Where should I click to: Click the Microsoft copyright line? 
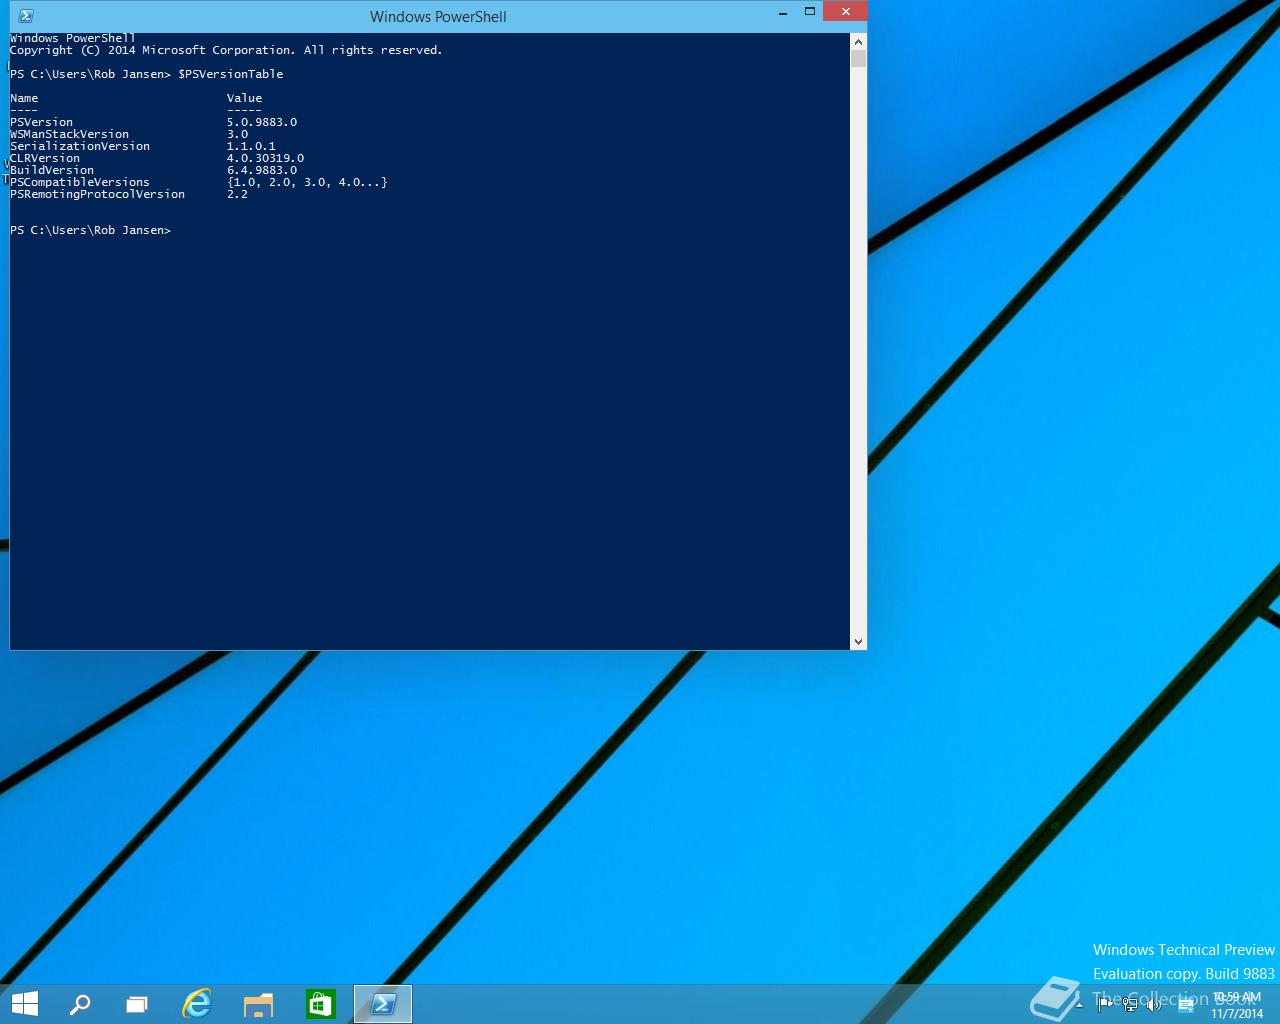coord(226,50)
